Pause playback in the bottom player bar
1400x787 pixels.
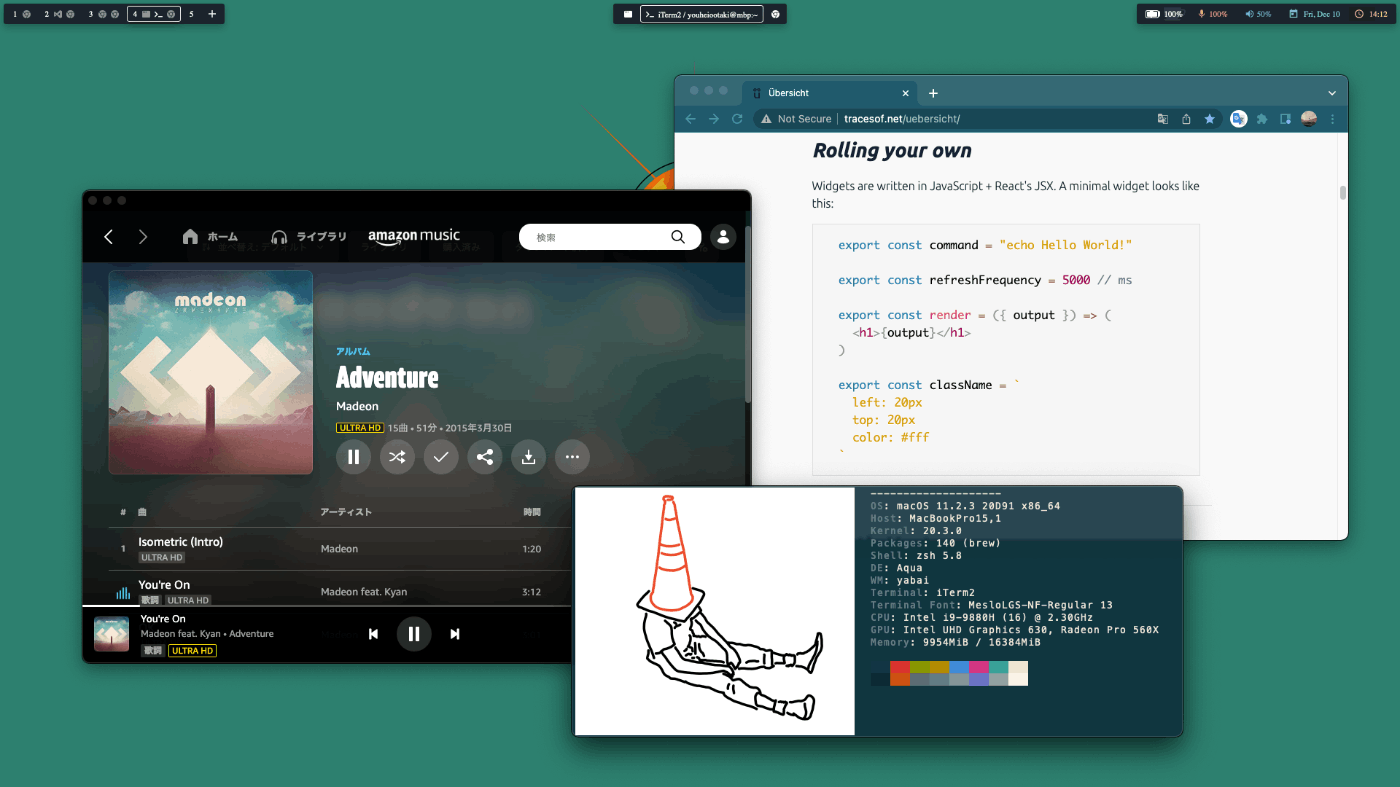point(414,634)
